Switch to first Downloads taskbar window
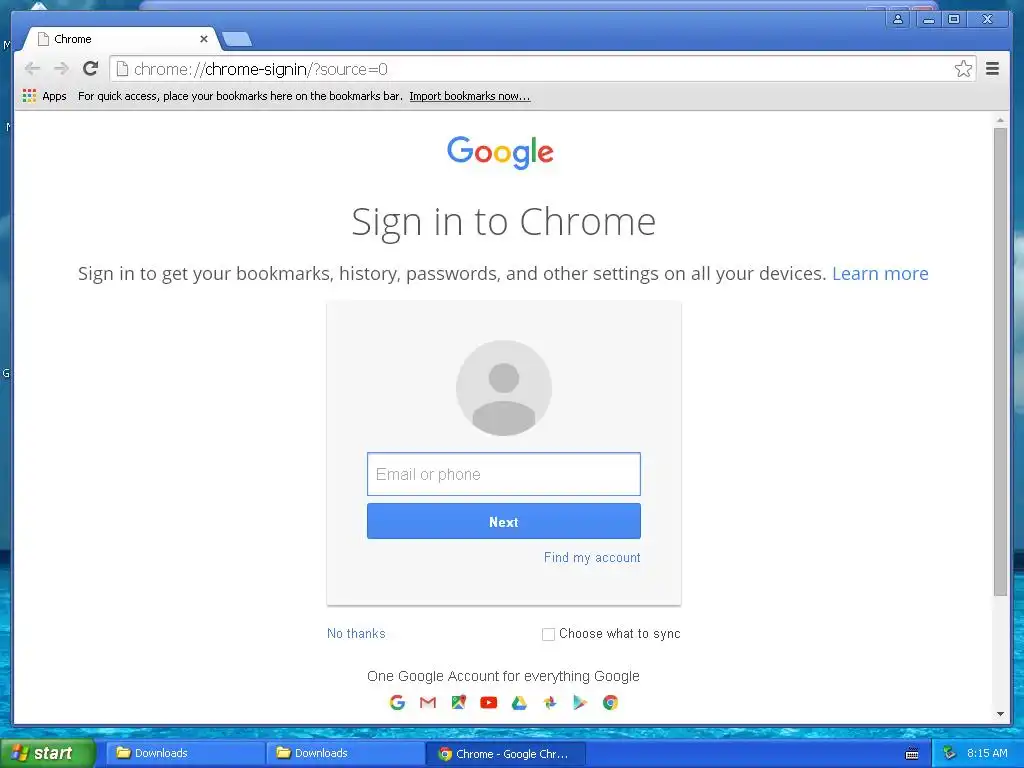 185,753
